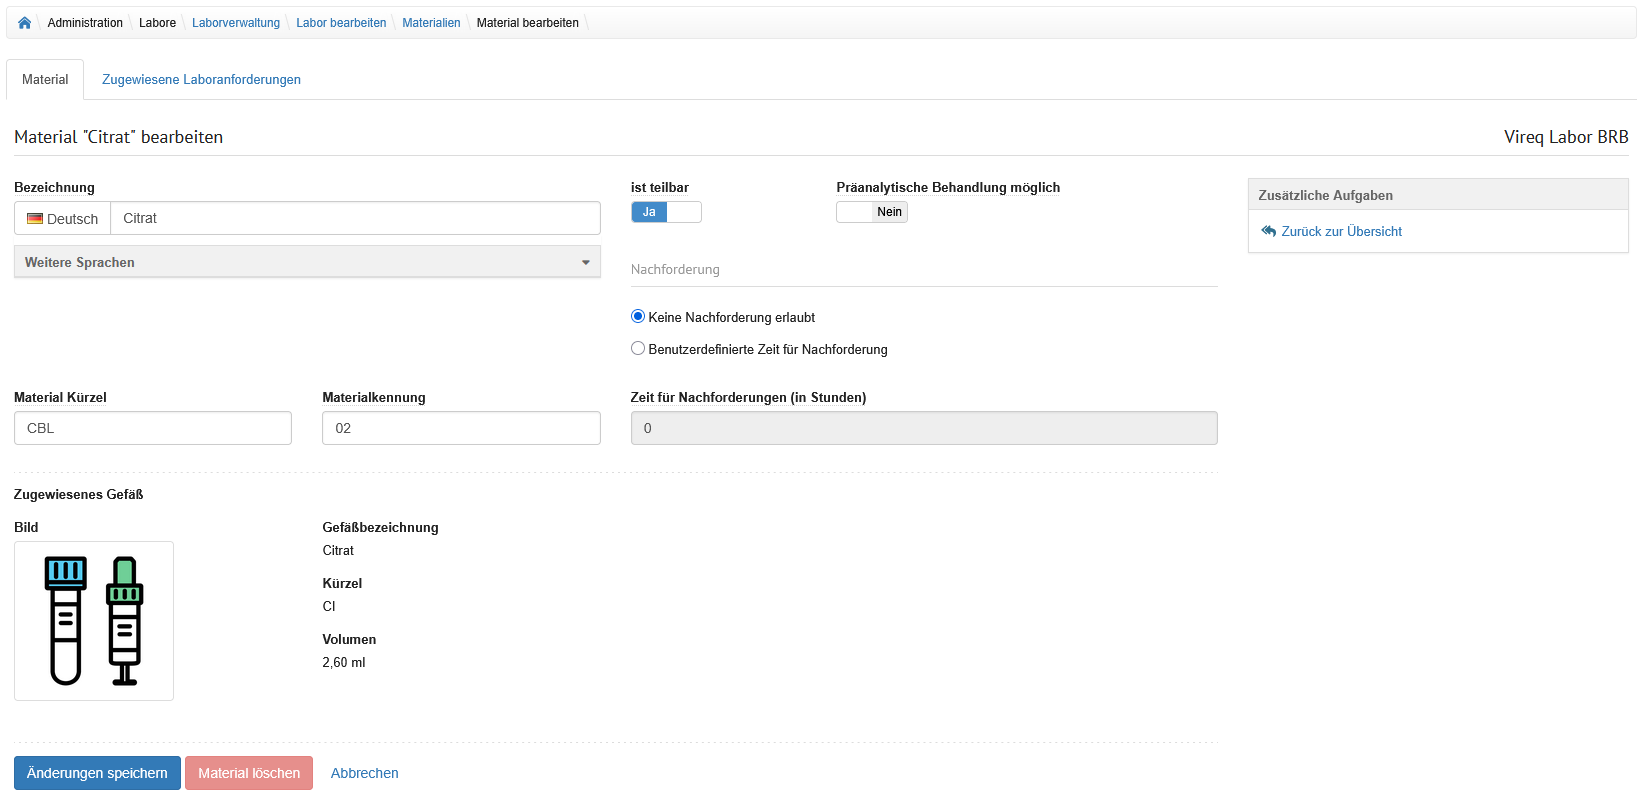This screenshot has height=797, width=1642.
Task: Focus the Materialkennung text field
Action: [x=461, y=428]
